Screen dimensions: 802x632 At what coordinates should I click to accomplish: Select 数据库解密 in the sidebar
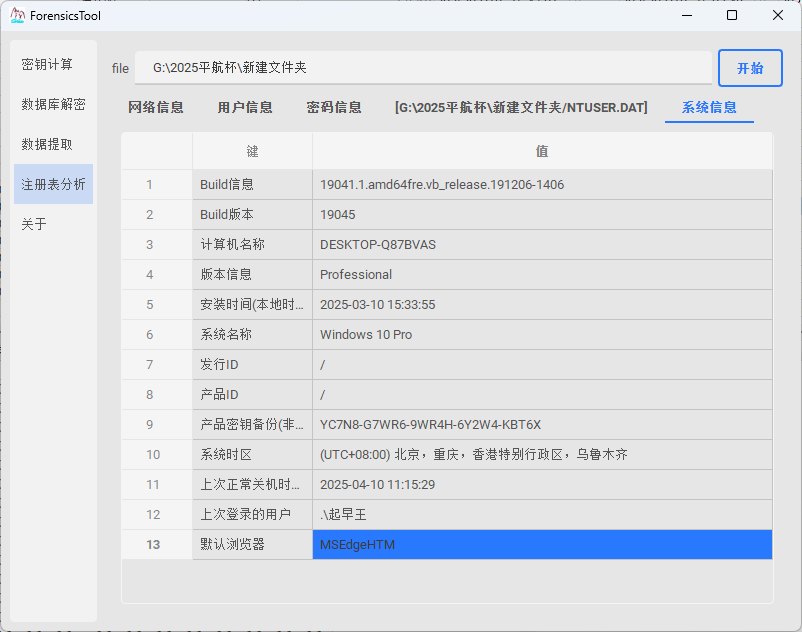pos(53,104)
